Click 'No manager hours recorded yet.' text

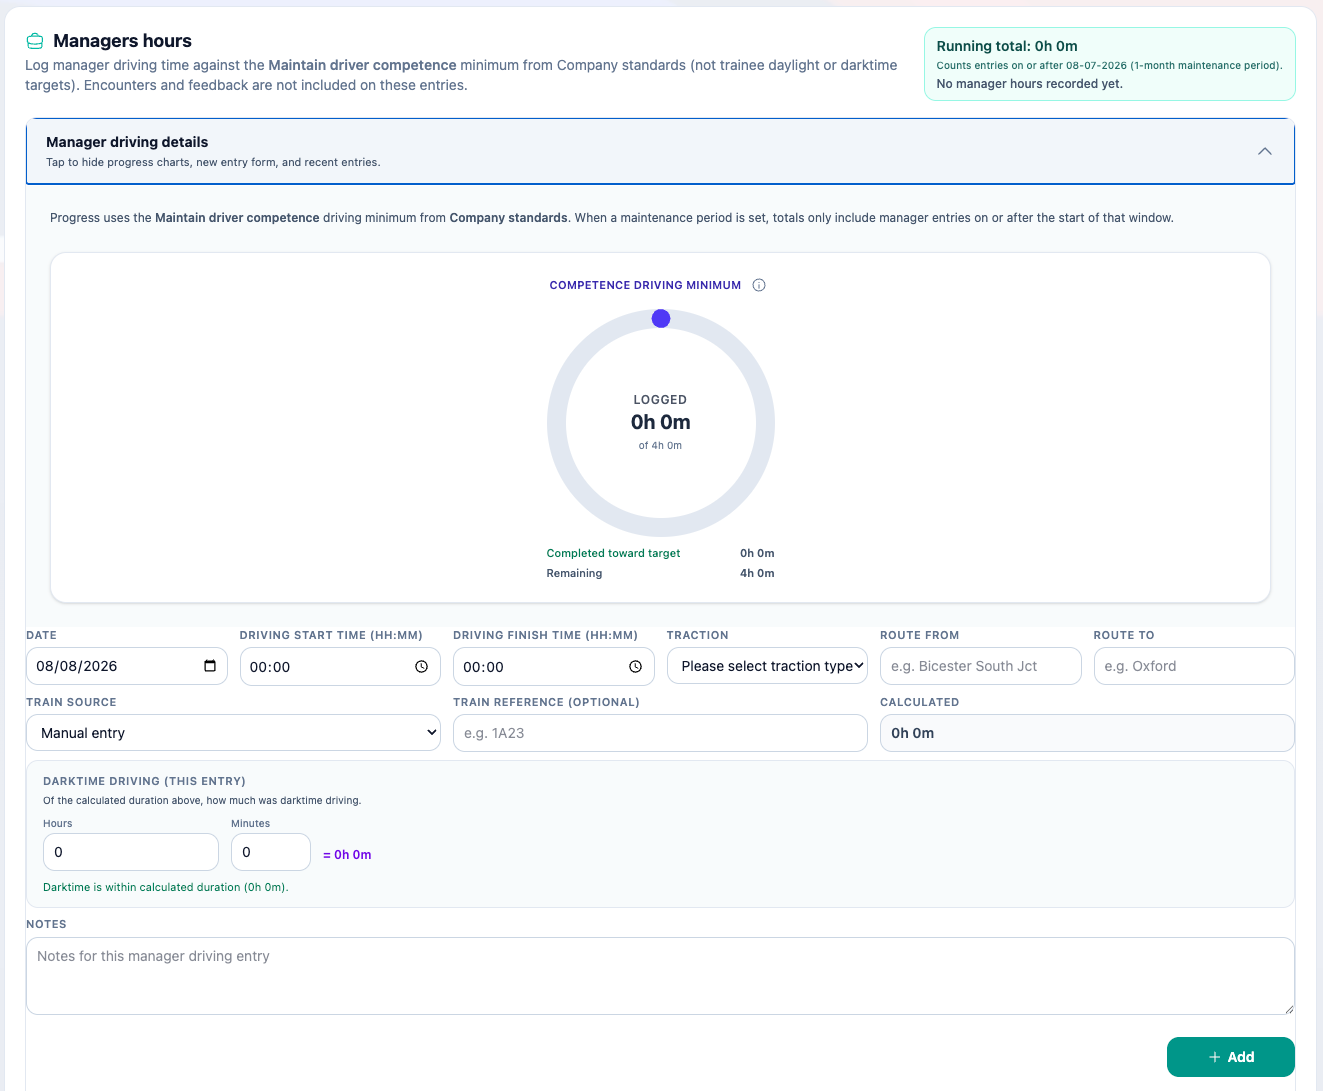[x=1030, y=84]
